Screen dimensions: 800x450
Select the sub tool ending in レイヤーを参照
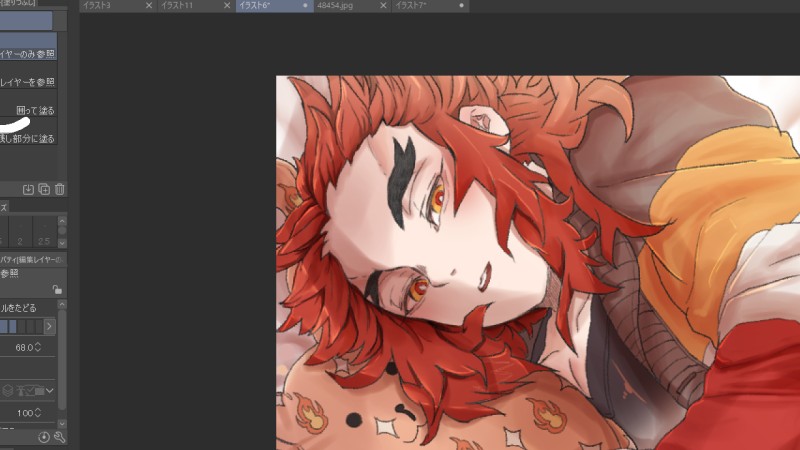28,76
